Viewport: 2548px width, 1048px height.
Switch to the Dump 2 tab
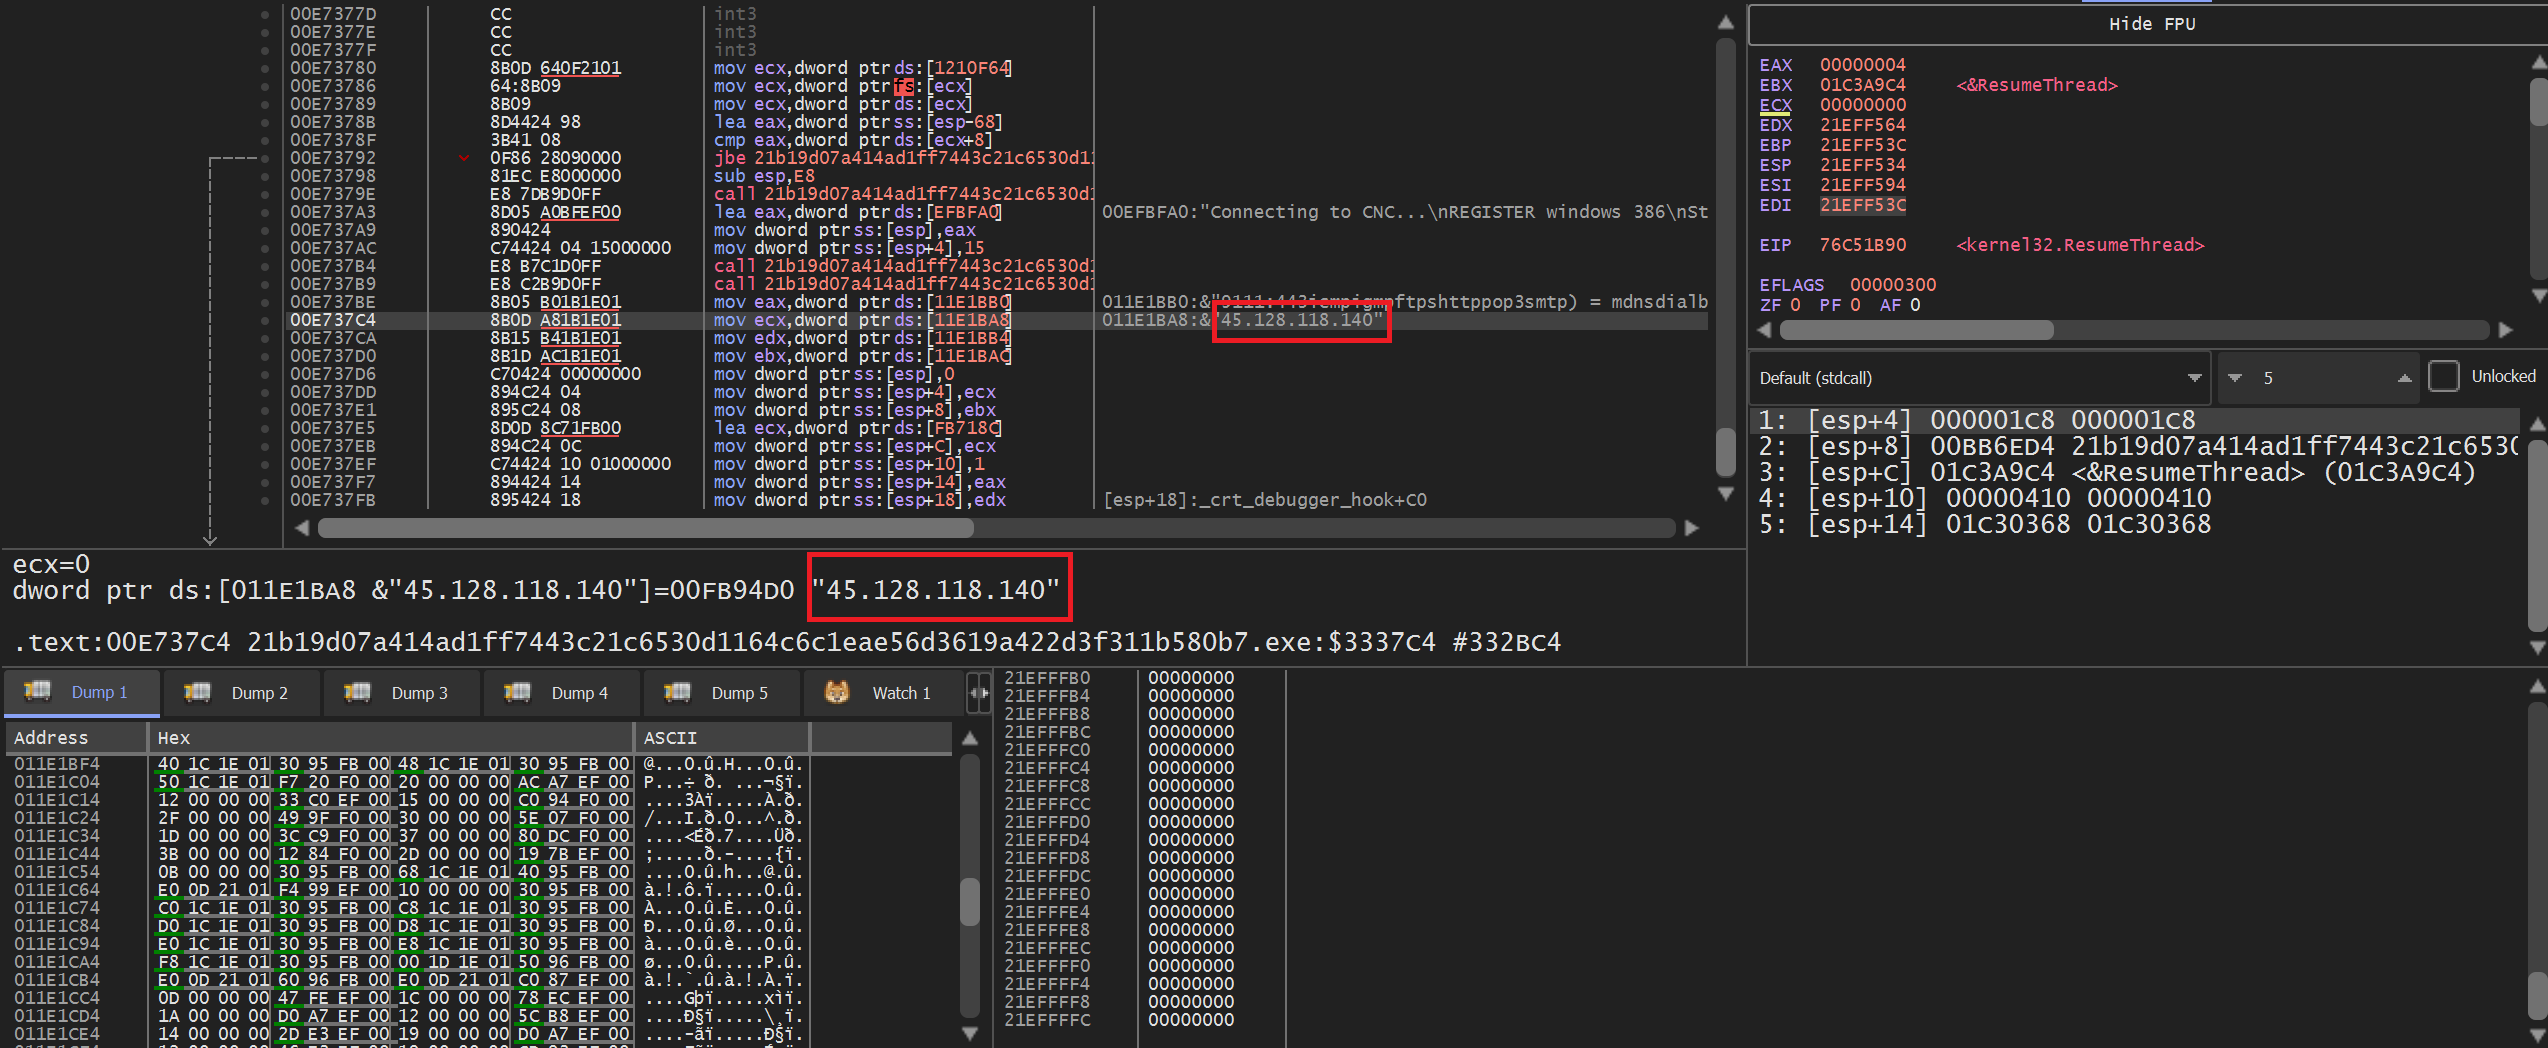tap(240, 693)
